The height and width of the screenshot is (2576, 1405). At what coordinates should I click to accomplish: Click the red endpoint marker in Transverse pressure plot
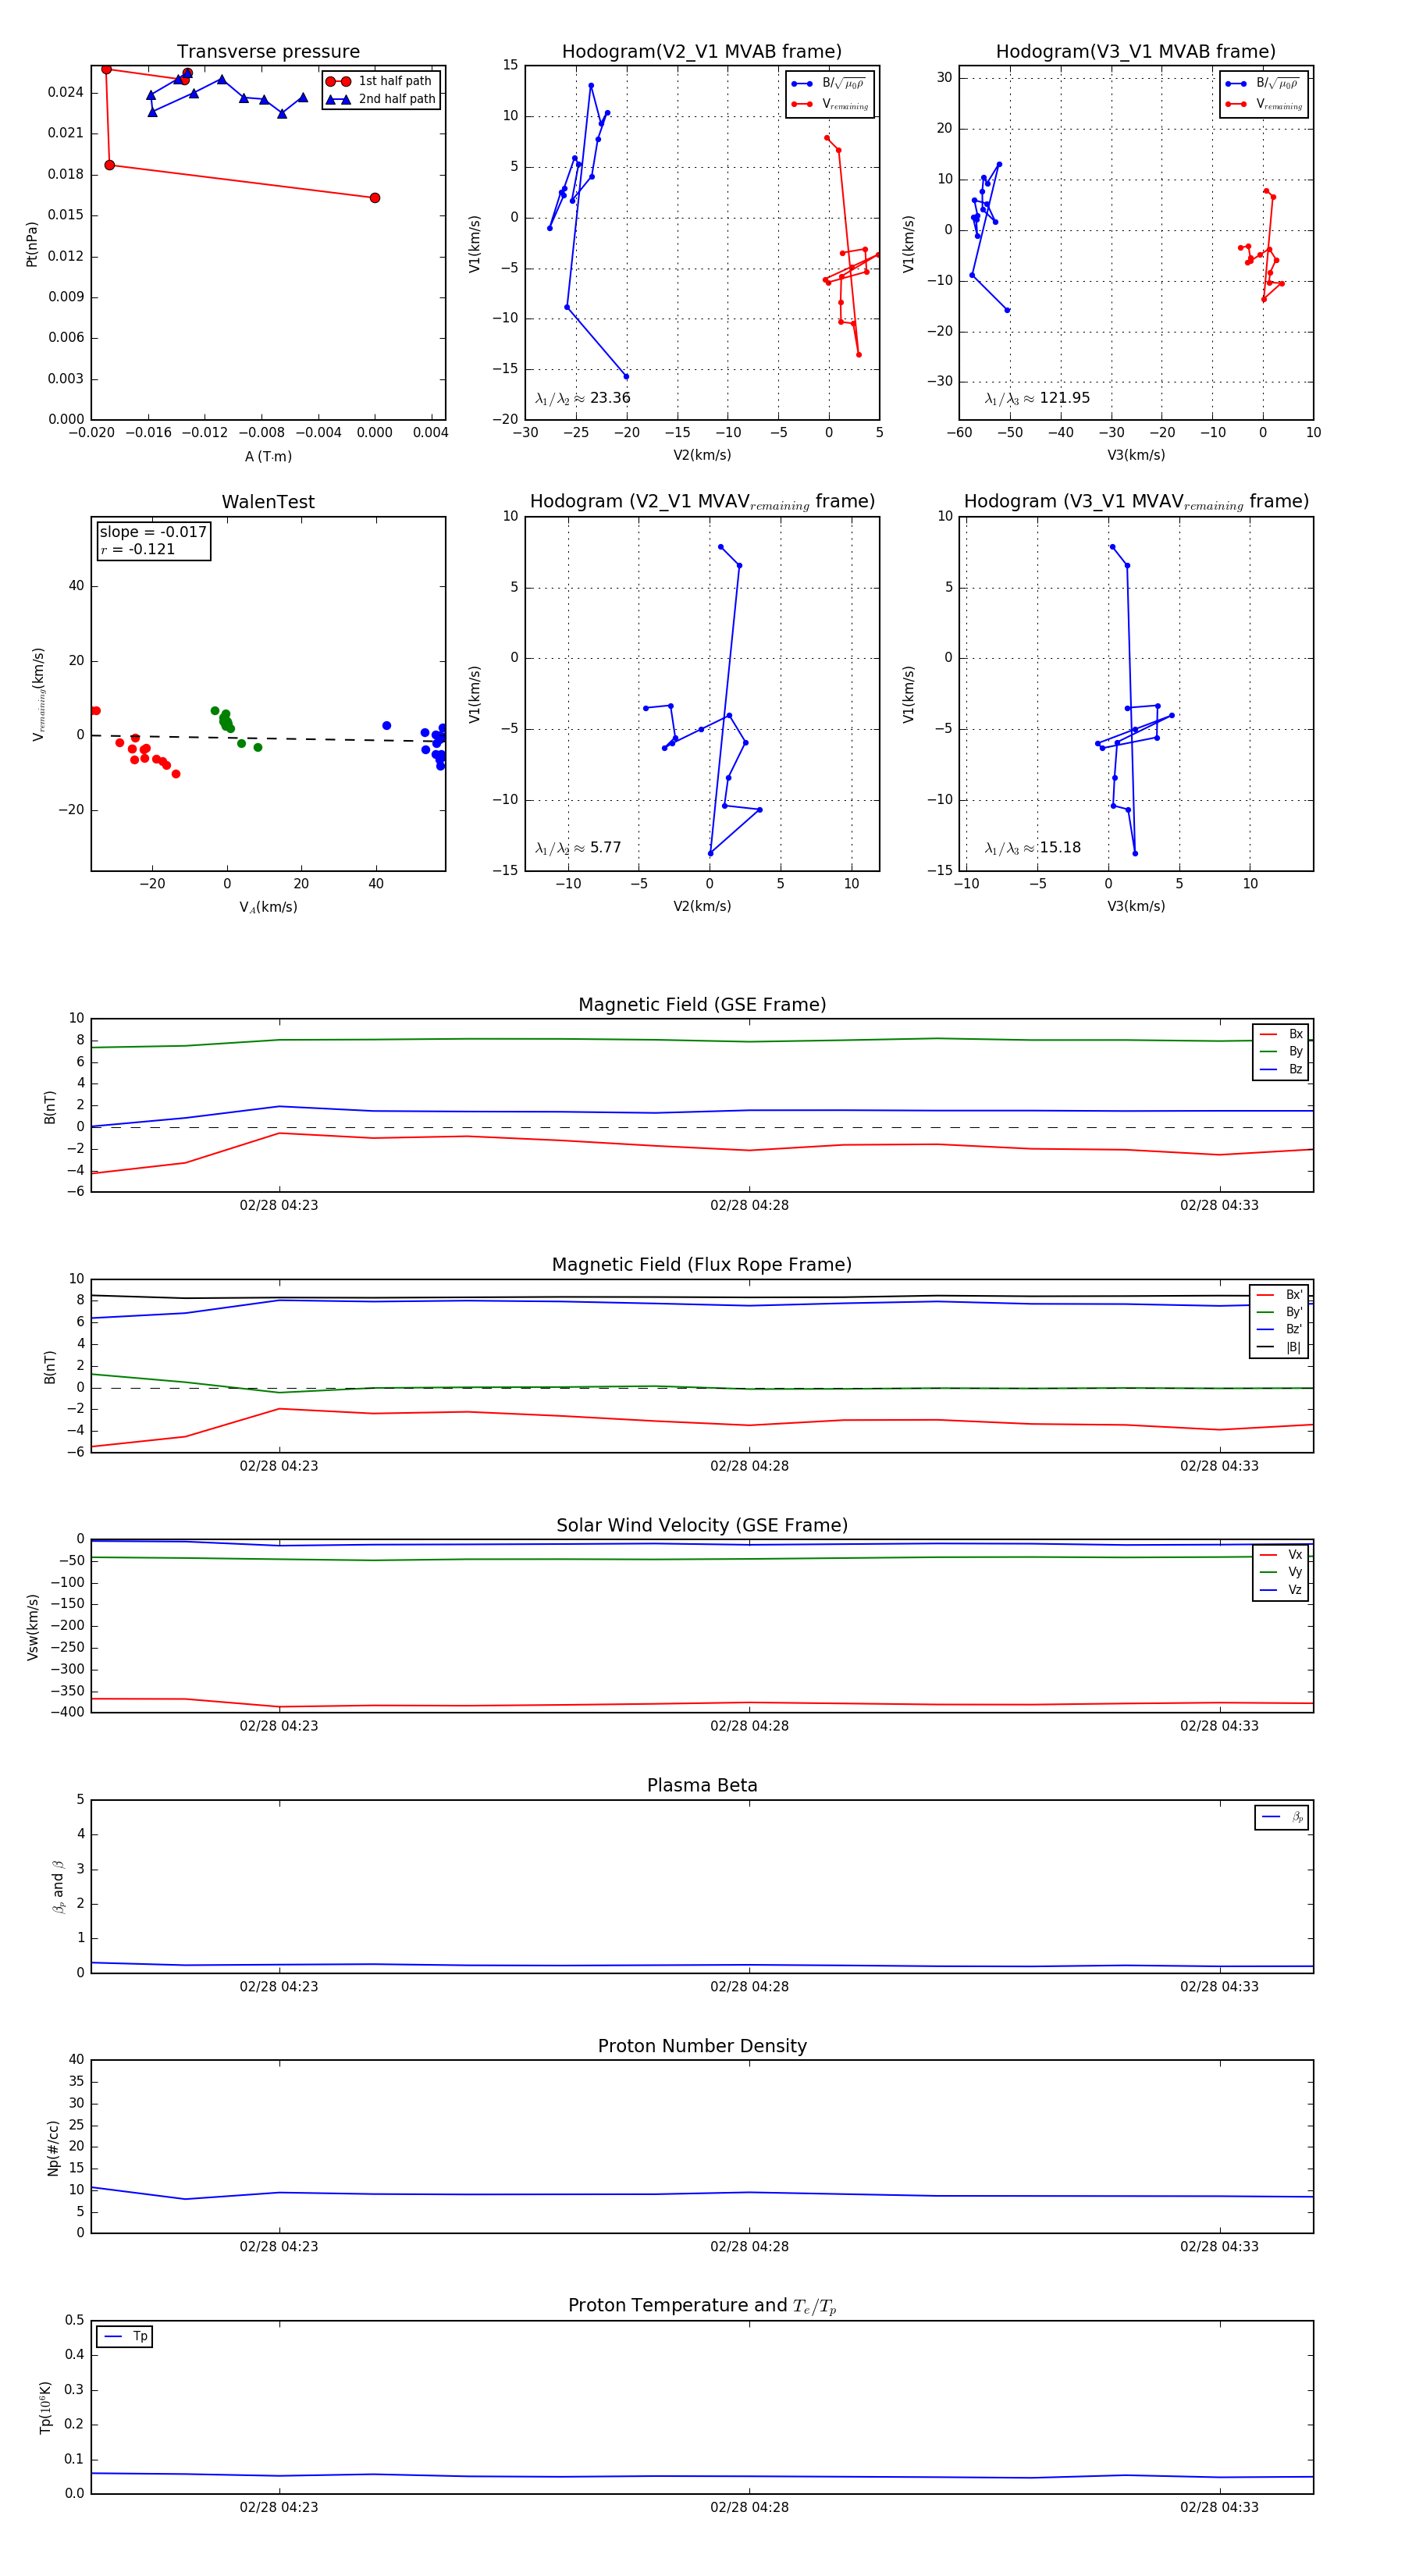coord(375,198)
